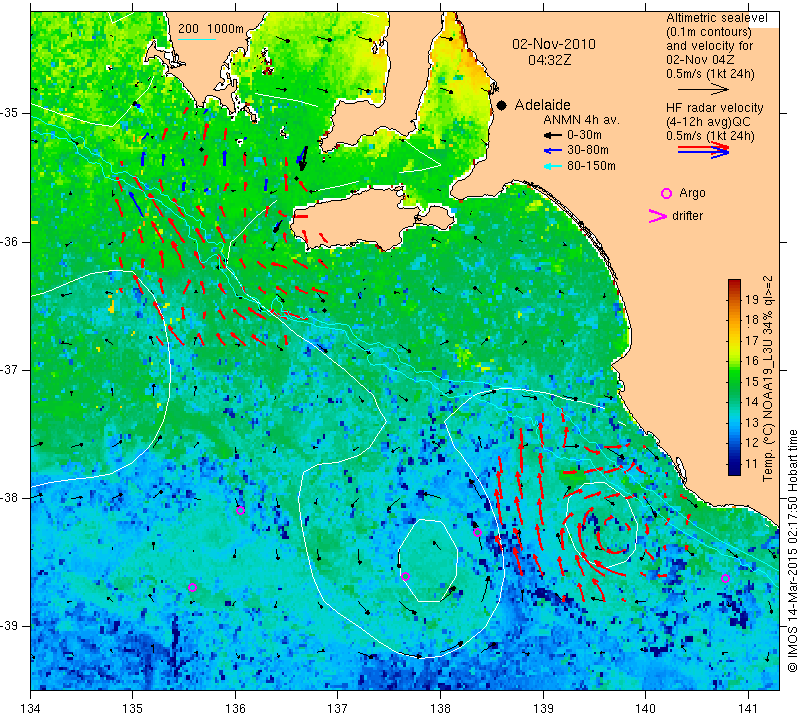Click the '80-150m' depth legend text
This screenshot has width=800, height=720.
(x=591, y=166)
